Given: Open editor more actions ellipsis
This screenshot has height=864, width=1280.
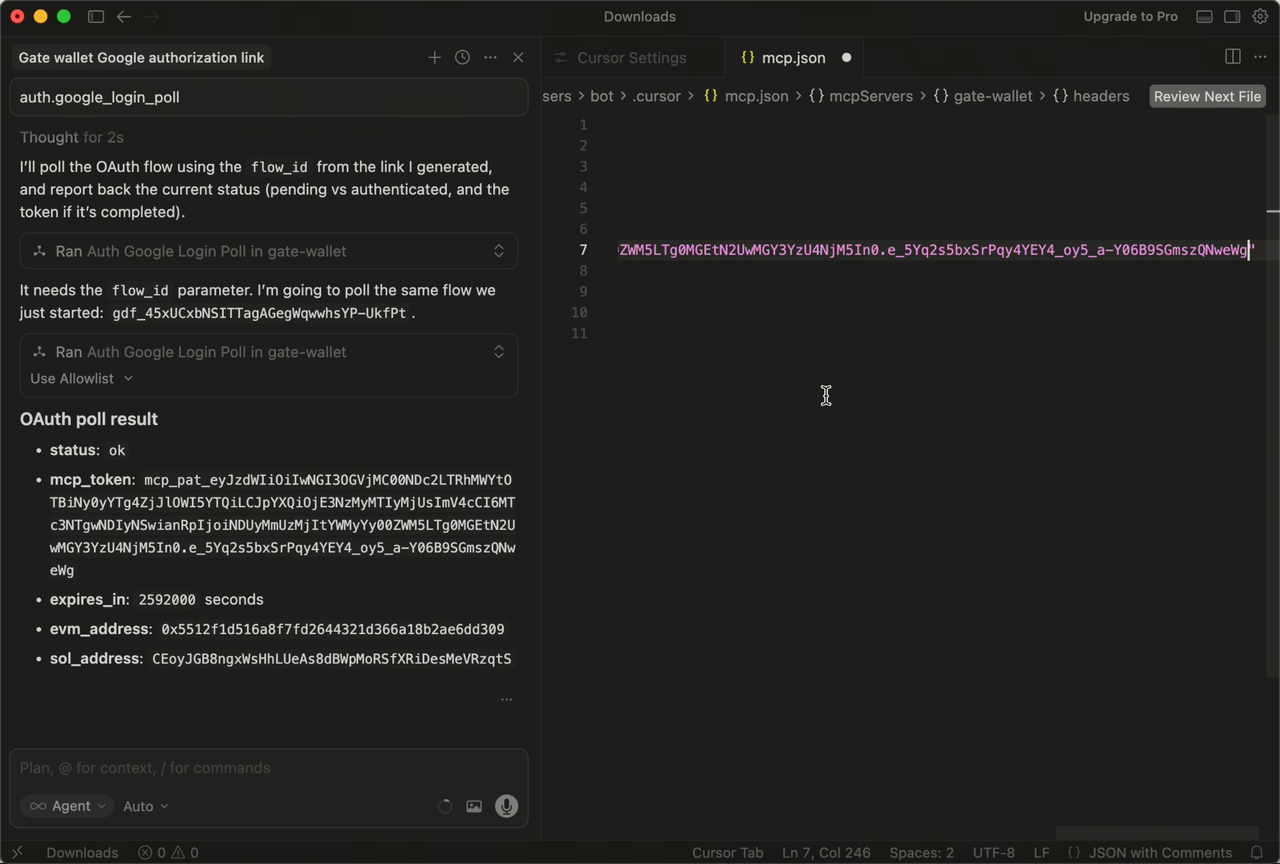Looking at the screenshot, I should coord(1260,57).
